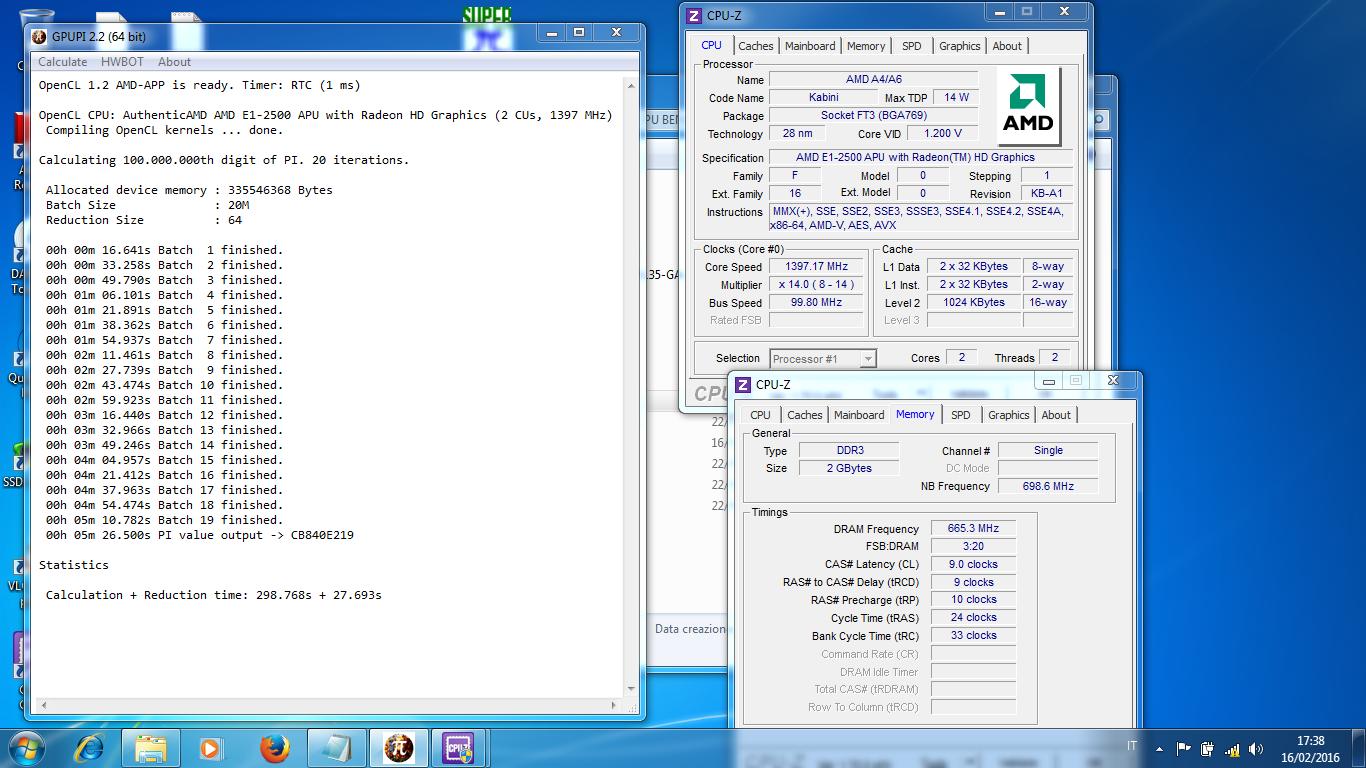Open SPD tab in lower CPU-Z window
This screenshot has height=768, width=1366.
click(x=961, y=415)
